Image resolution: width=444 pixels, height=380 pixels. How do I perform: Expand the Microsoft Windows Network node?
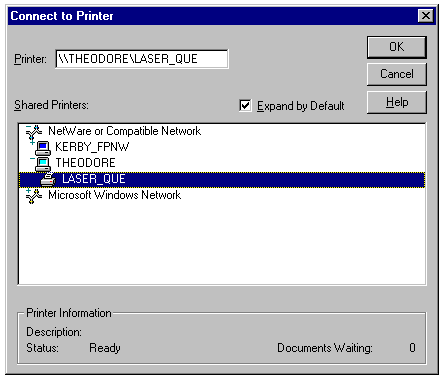coord(29,191)
